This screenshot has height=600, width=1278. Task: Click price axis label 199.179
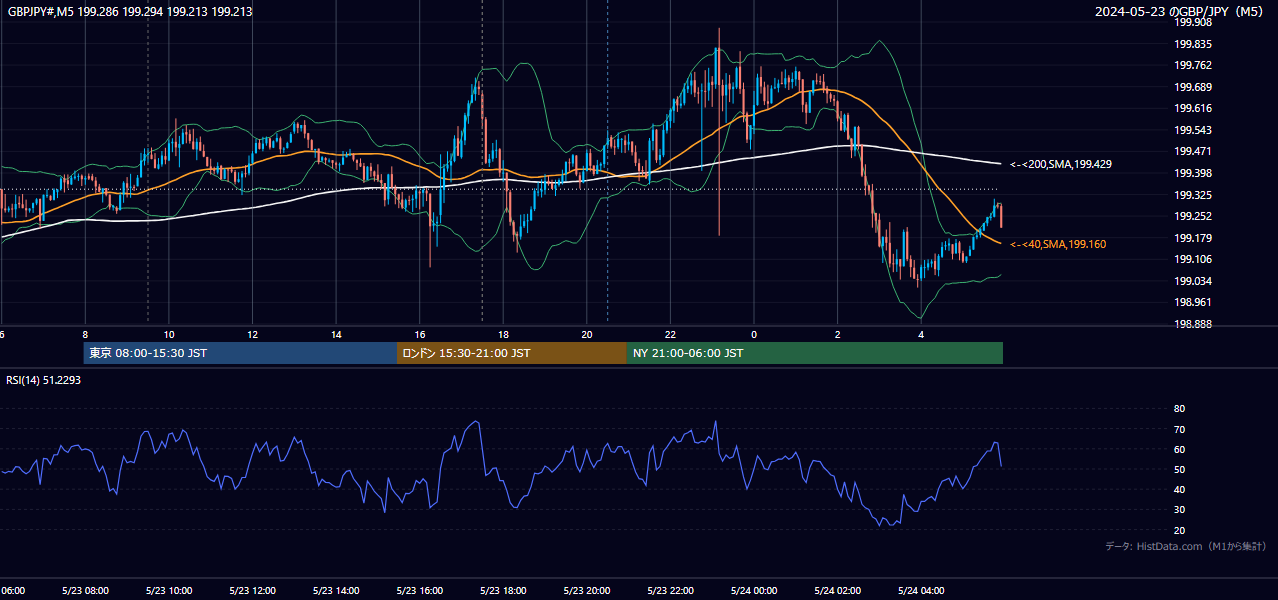(x=1193, y=238)
